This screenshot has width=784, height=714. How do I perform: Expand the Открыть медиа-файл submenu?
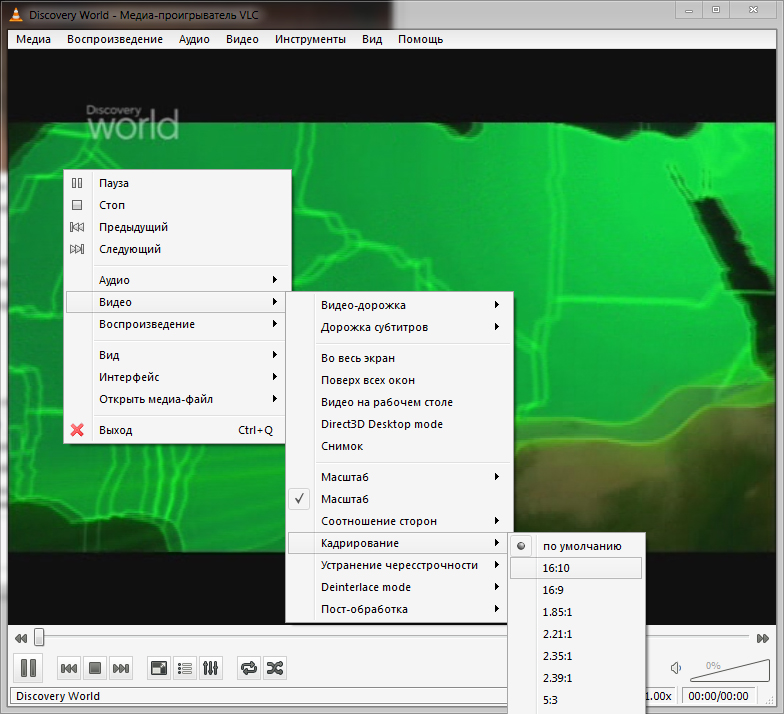pyautogui.click(x=176, y=399)
